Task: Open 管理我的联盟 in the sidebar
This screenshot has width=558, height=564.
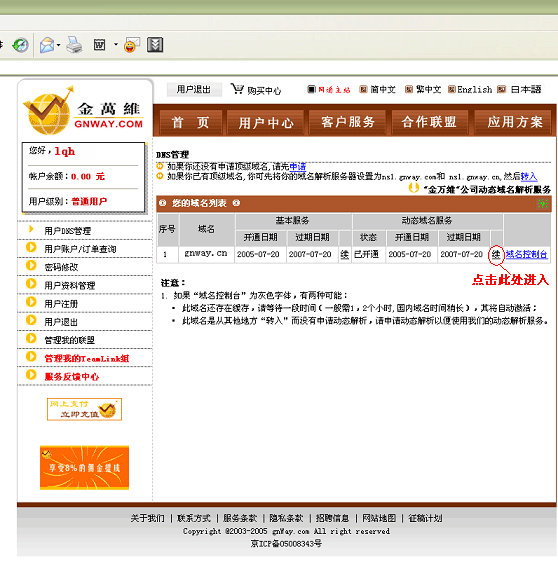Action: click(69, 340)
